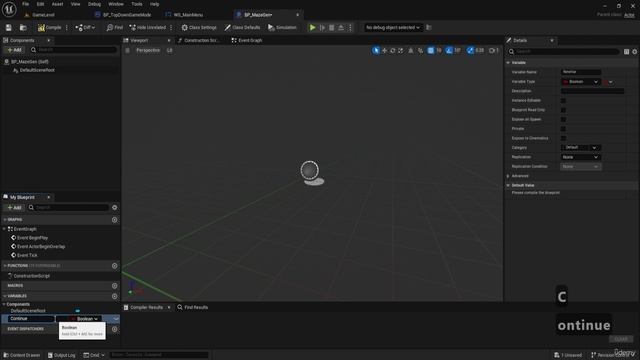
Task: Compile the blueprint
Action: pos(49,28)
